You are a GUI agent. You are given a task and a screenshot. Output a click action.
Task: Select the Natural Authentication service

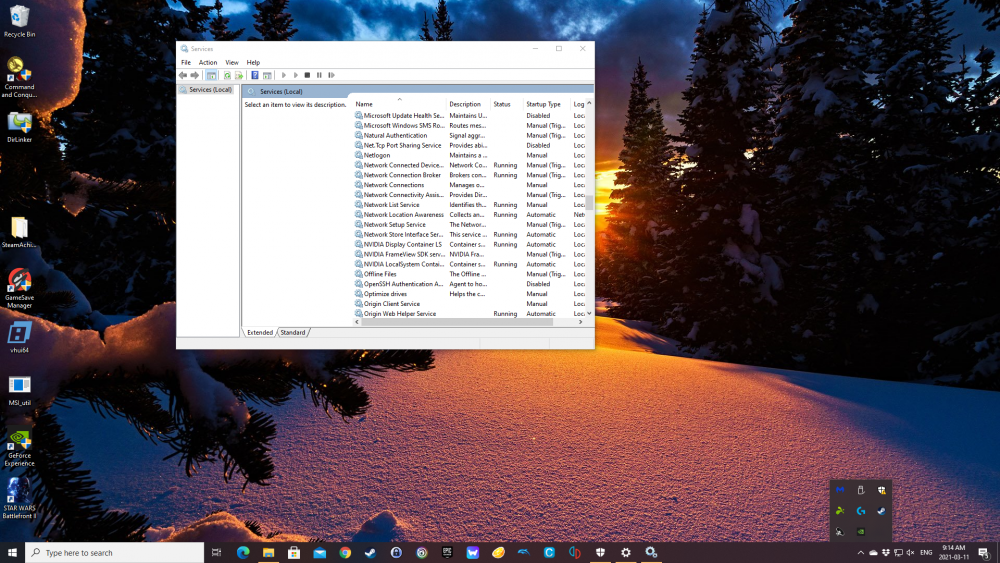[x=469, y=135]
